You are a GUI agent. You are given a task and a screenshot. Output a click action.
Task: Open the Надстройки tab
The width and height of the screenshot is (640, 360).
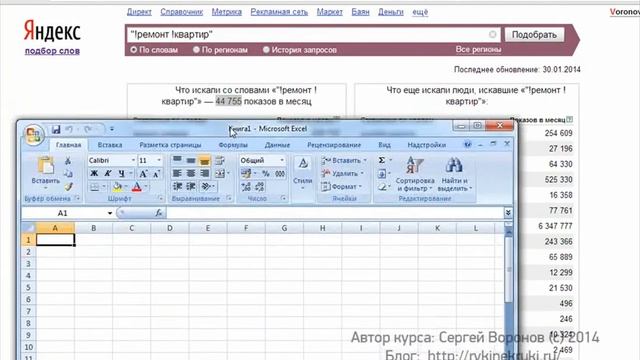click(427, 145)
